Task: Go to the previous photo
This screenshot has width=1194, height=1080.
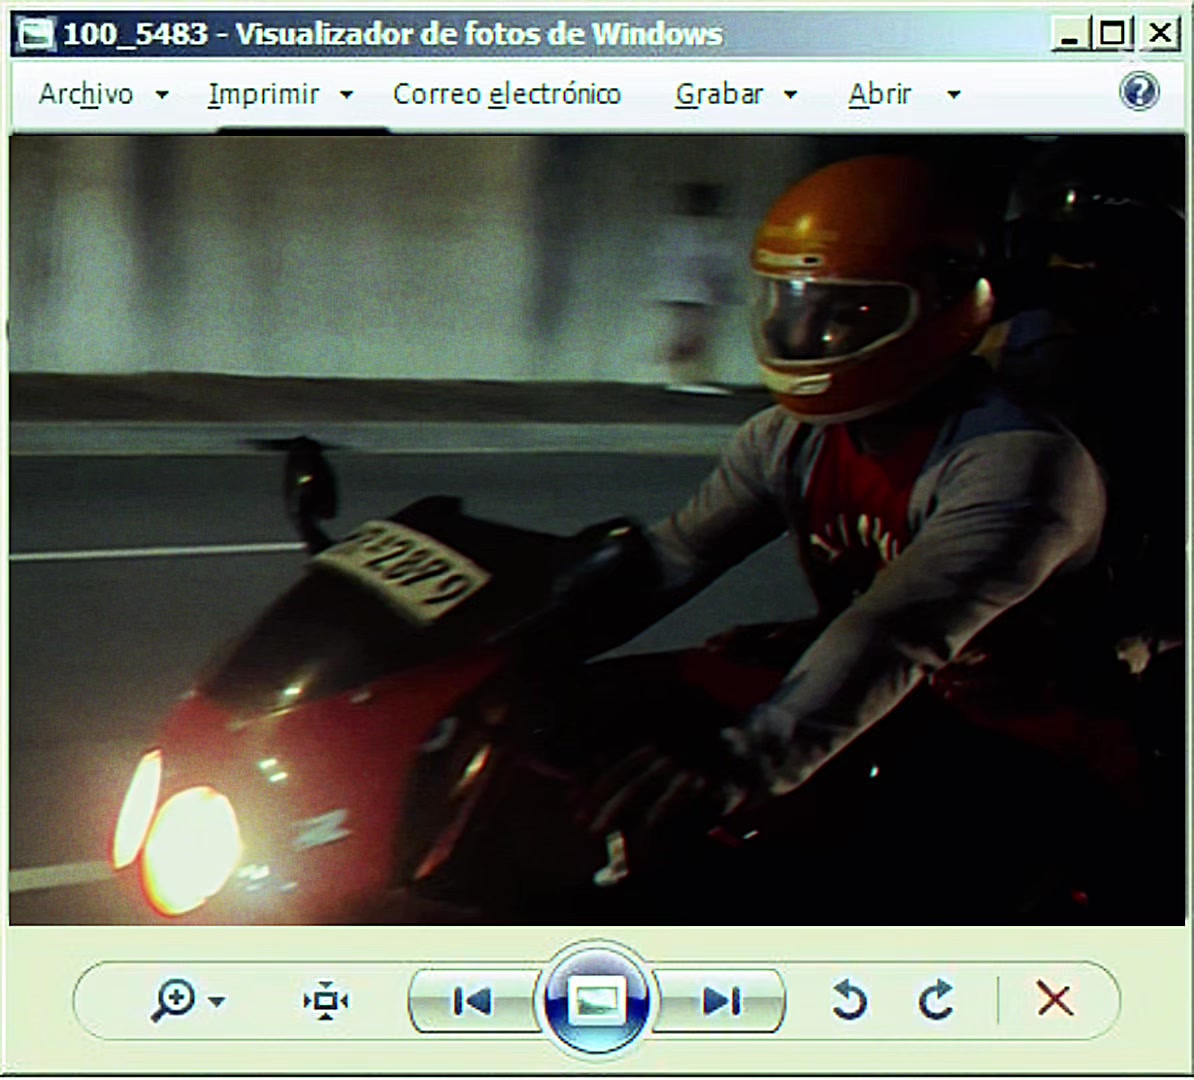Action: (x=472, y=1001)
